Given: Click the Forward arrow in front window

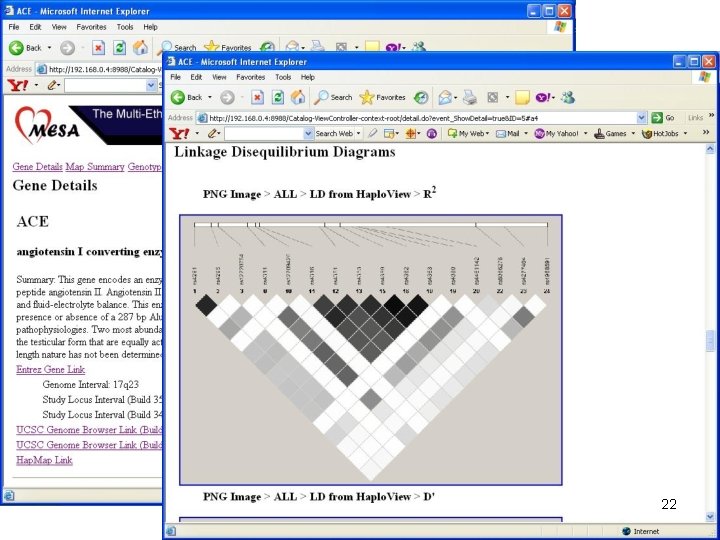Looking at the screenshot, I should (227, 97).
